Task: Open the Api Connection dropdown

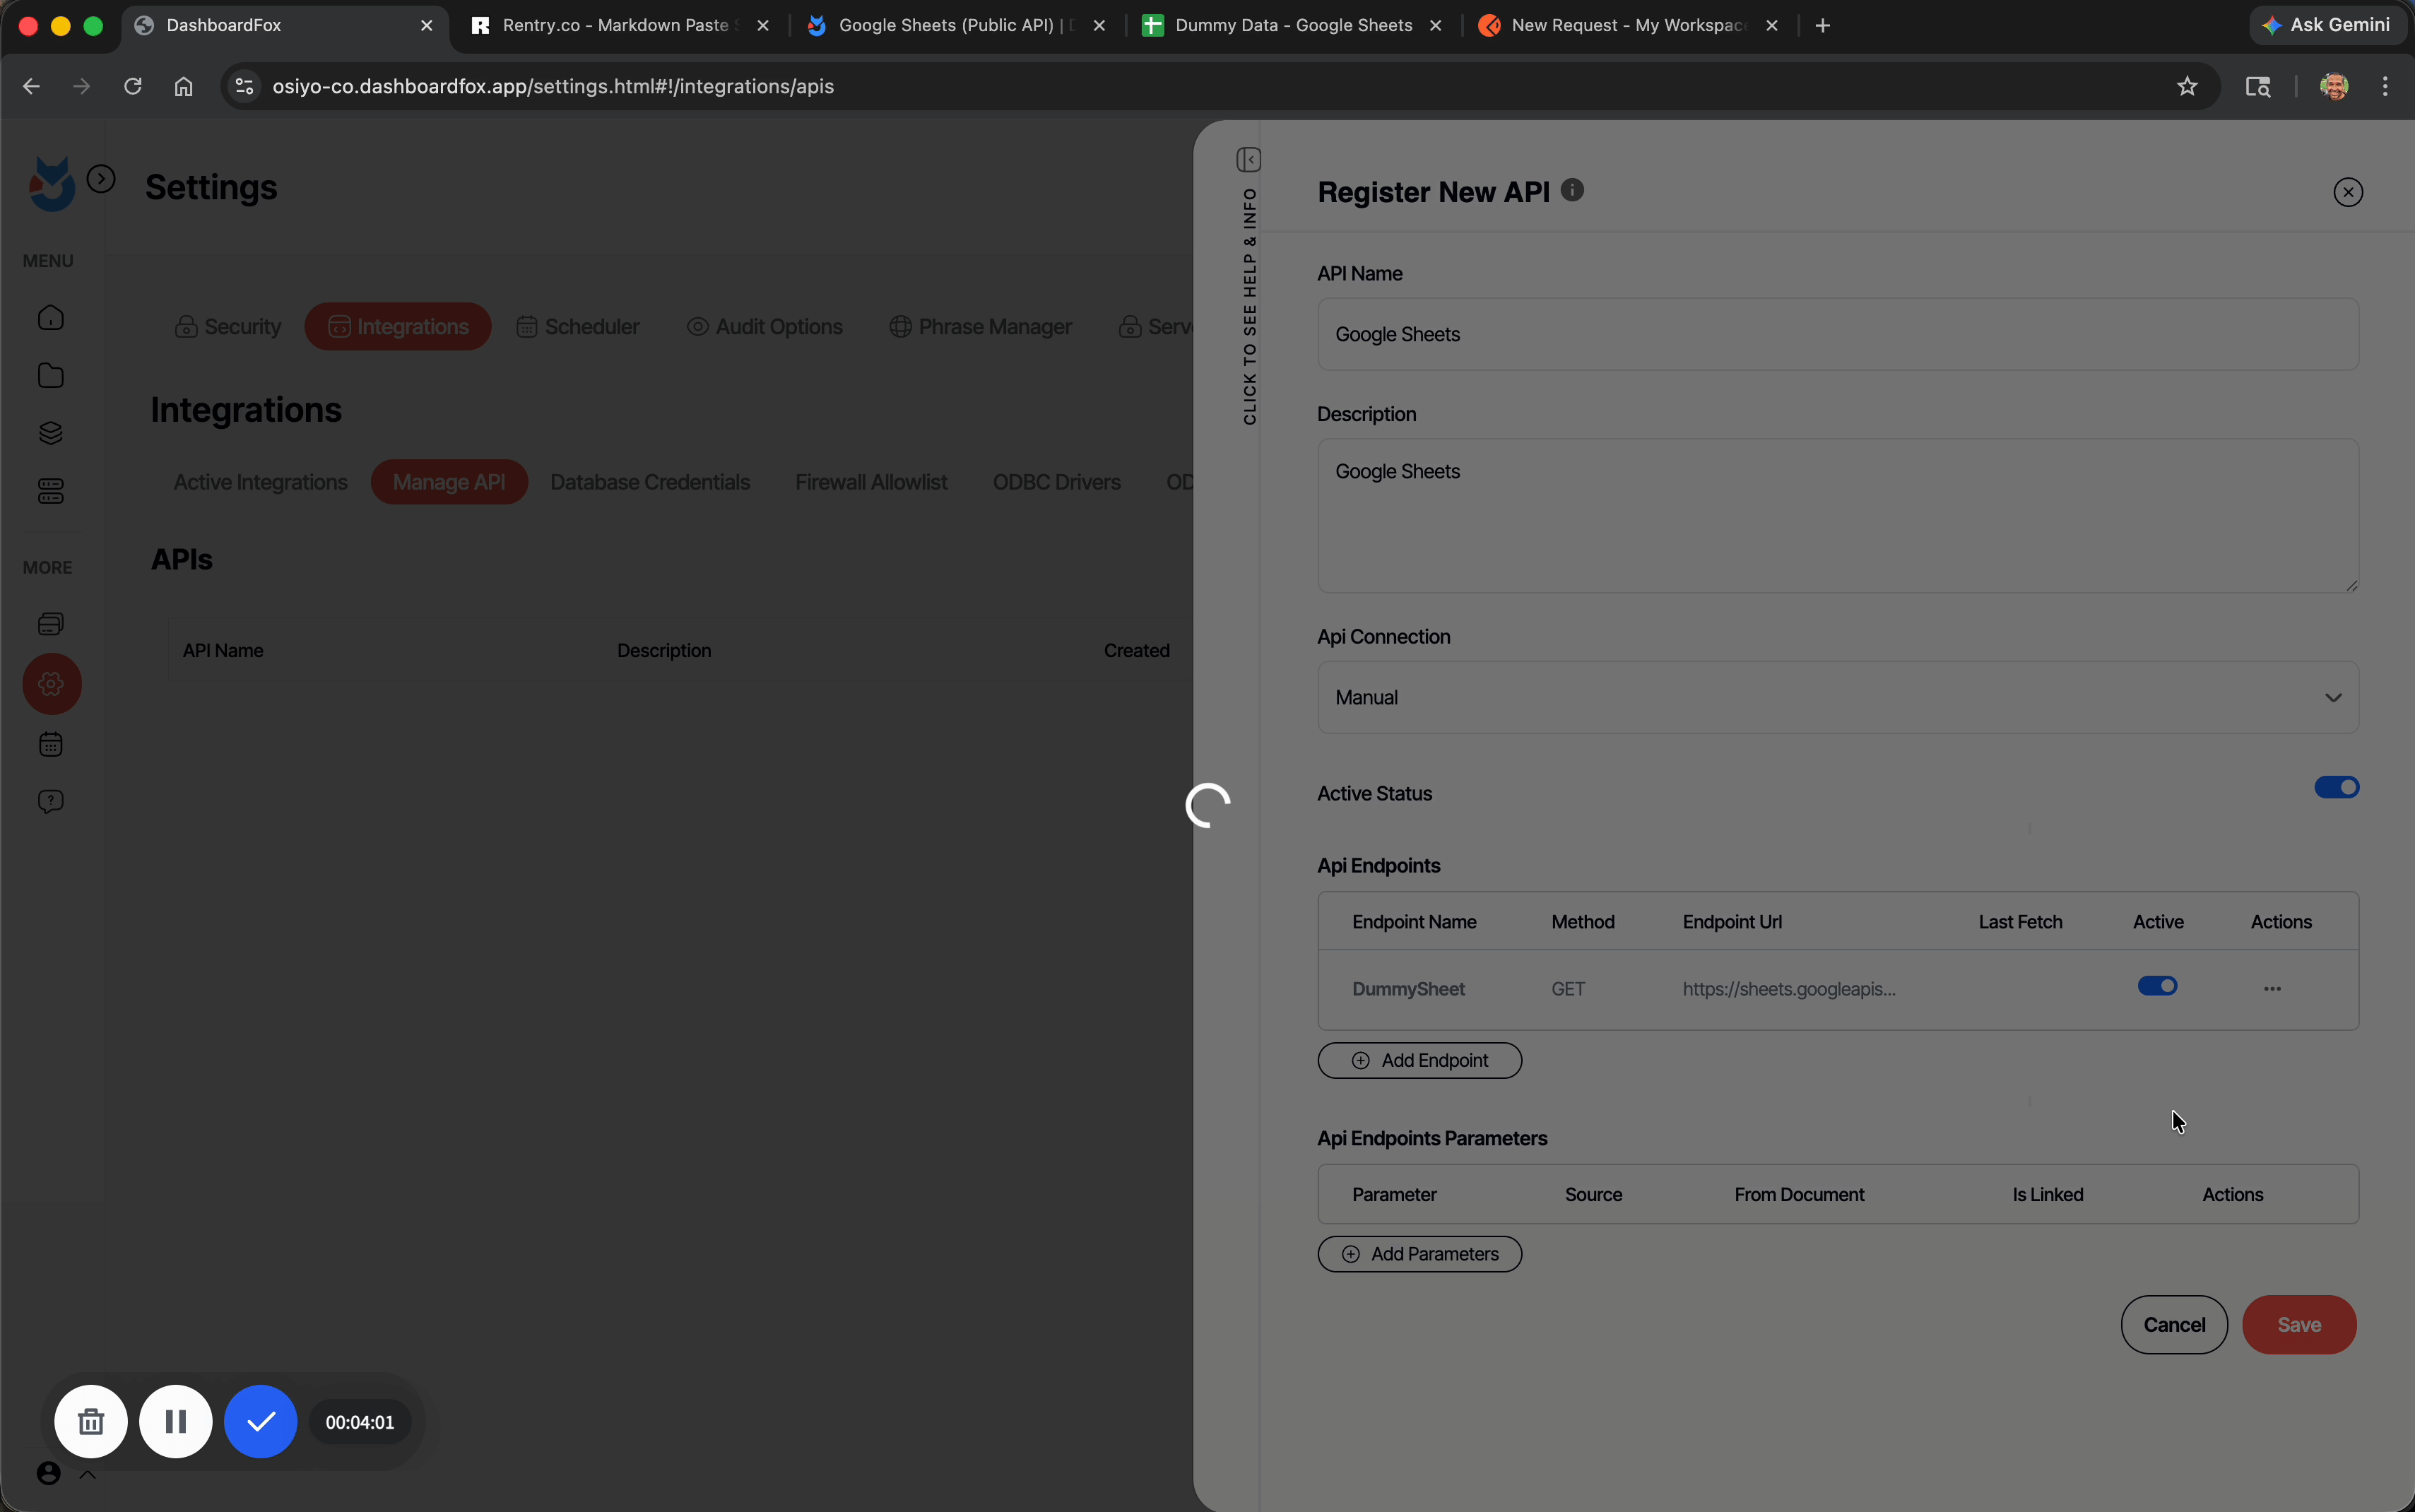Action: pyautogui.click(x=1838, y=697)
